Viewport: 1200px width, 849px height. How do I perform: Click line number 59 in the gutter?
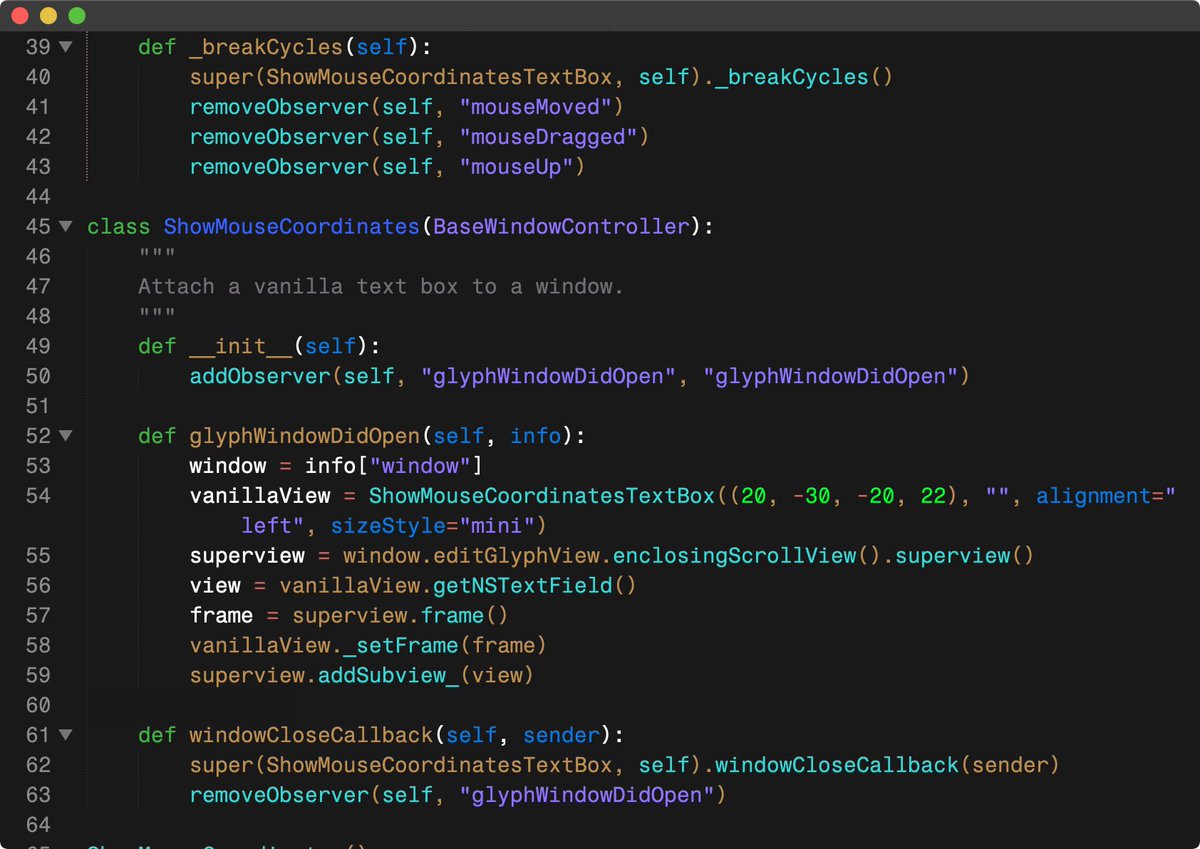(x=38, y=676)
